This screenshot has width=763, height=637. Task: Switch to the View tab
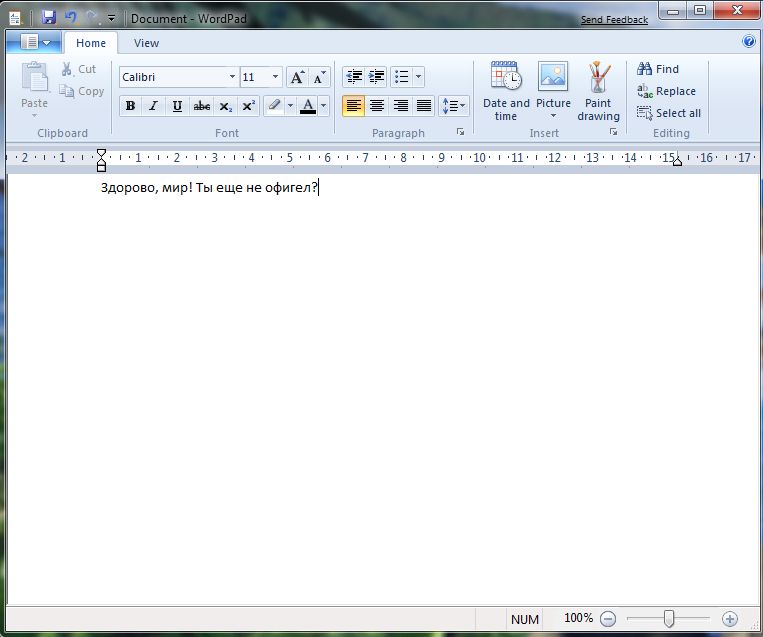146,43
